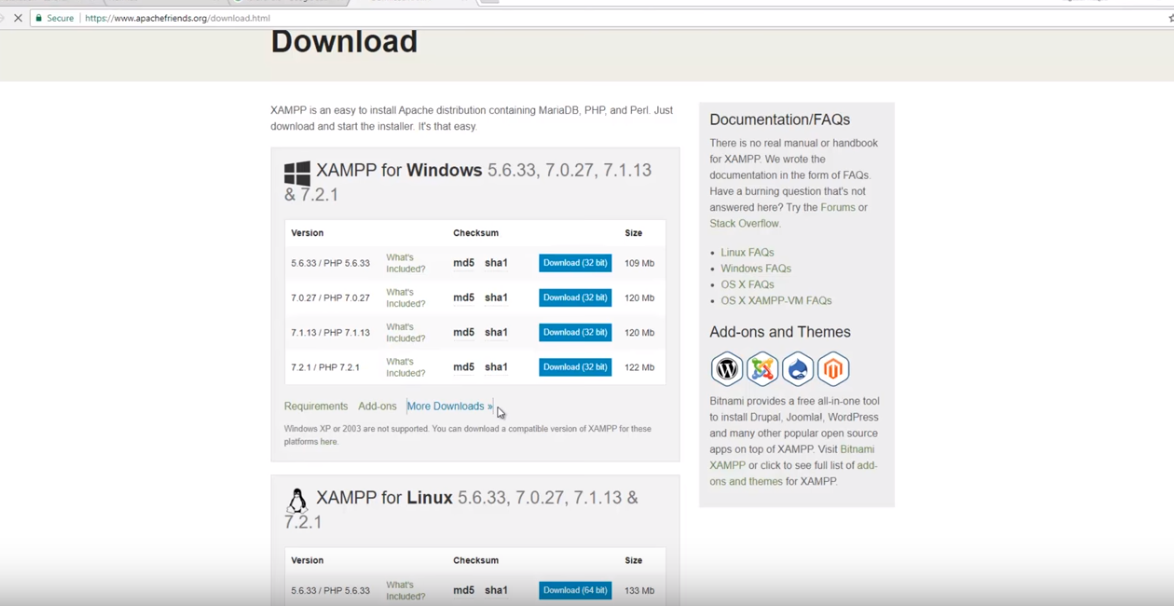Screen dimensions: 1174x606
Task: Show sha1 checksum for Windows 5.6.33
Action: pyautogui.click(x=496, y=263)
